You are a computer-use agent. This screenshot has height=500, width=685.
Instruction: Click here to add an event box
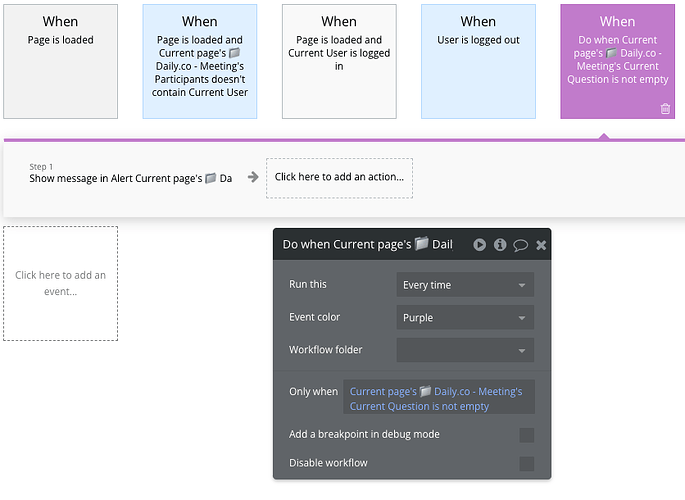(60, 283)
